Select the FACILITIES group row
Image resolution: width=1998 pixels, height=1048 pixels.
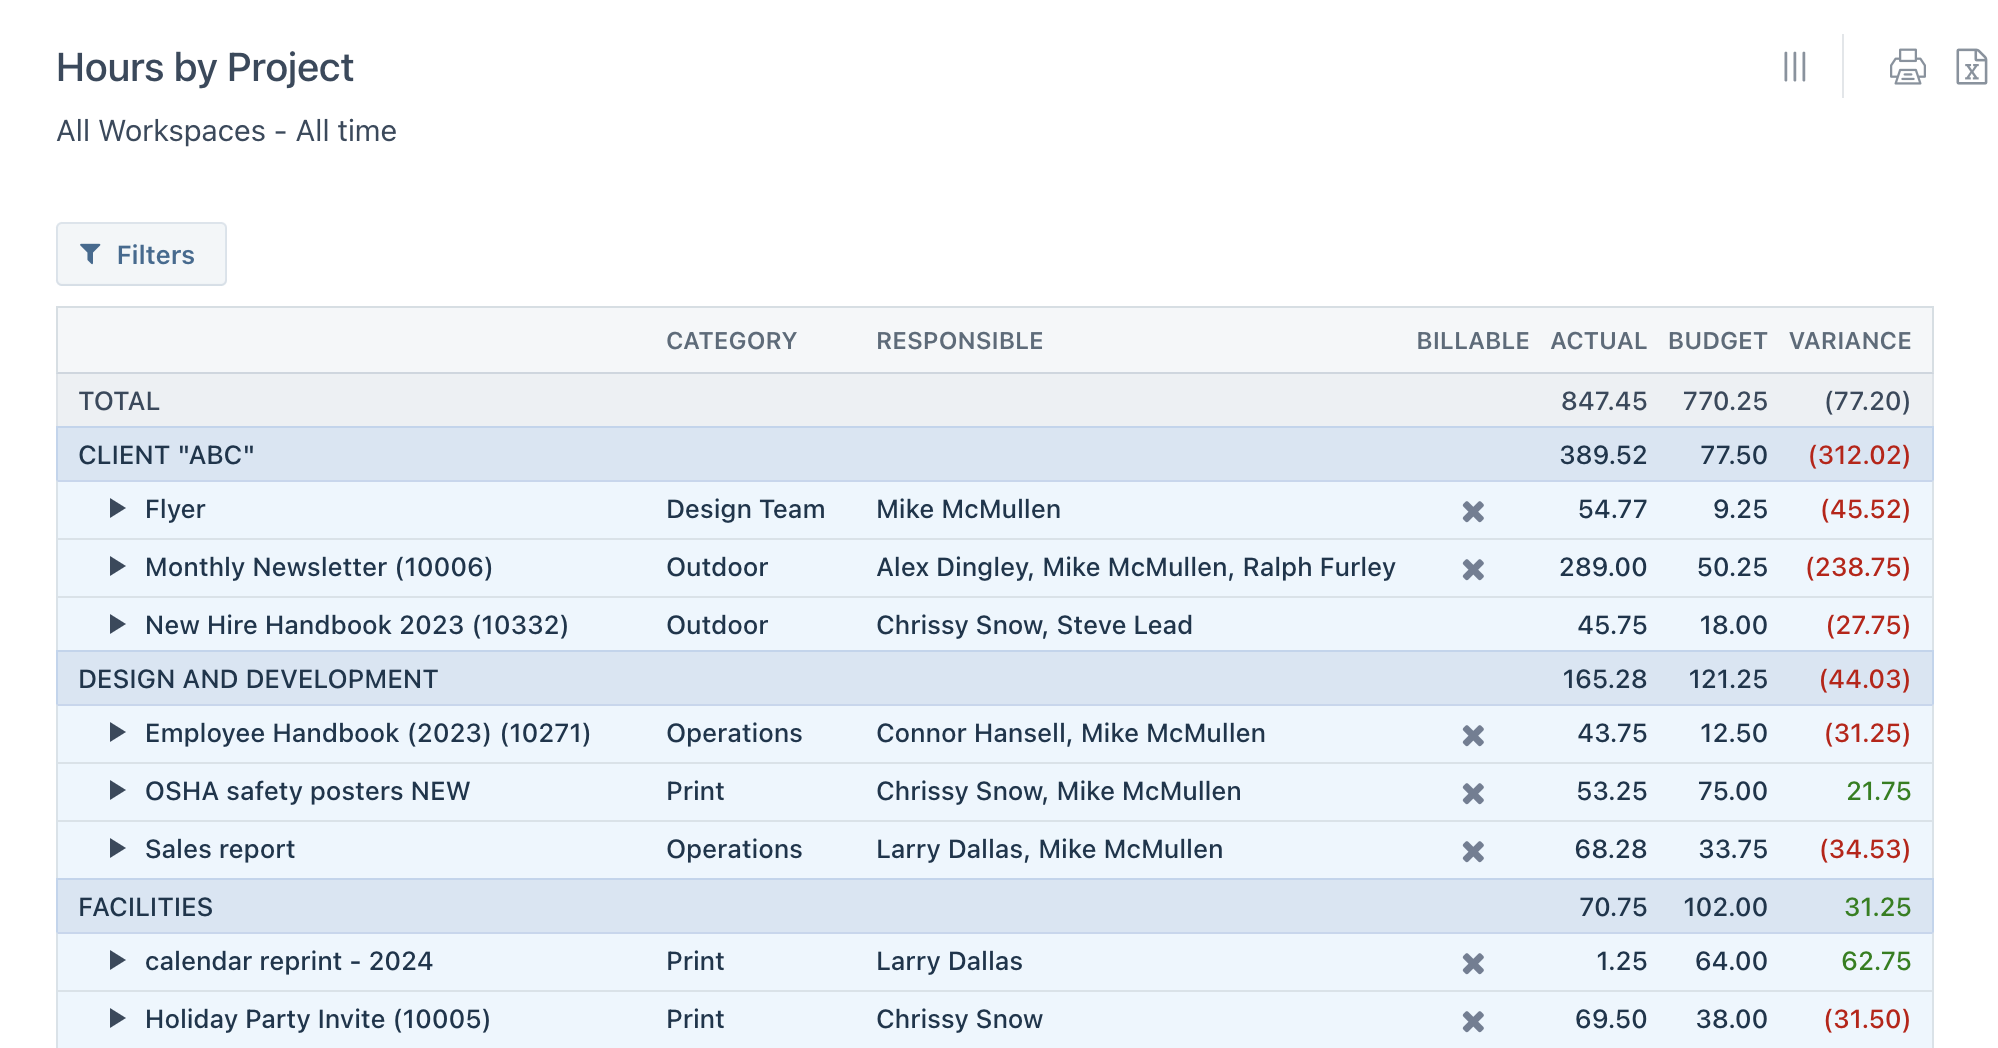coord(145,907)
